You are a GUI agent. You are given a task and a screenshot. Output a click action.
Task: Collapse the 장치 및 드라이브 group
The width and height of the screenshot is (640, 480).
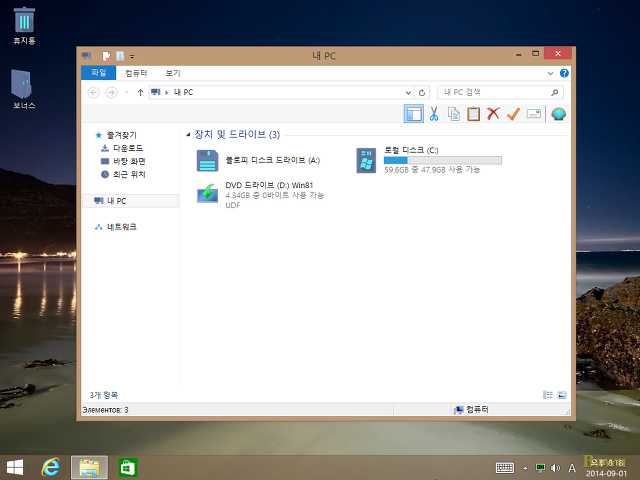point(188,135)
